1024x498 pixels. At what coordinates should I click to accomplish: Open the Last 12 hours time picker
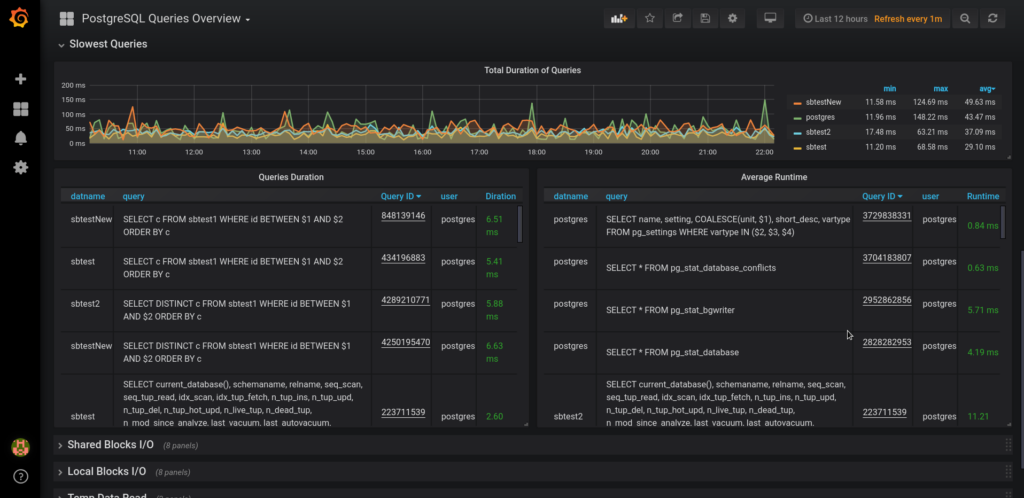[834, 19]
